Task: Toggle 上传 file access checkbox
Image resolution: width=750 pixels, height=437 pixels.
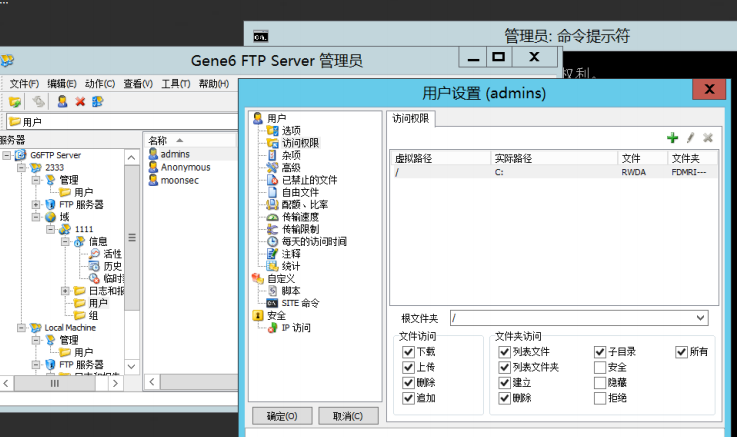Action: [x=408, y=367]
